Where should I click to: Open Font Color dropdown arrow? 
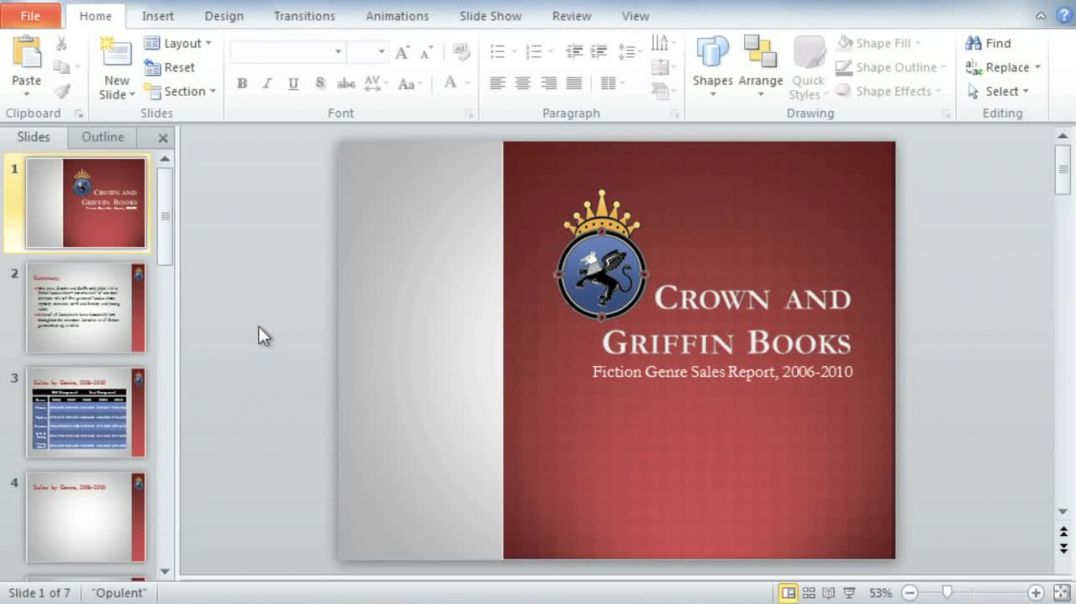pos(467,84)
